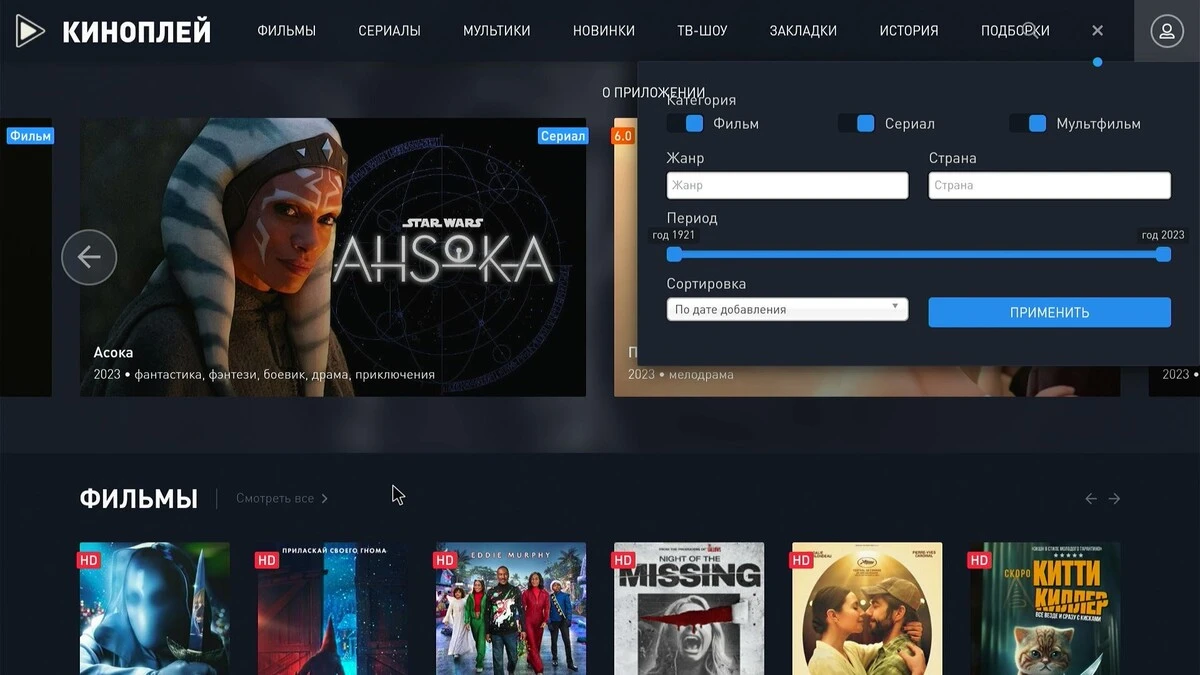Click the search magnifier icon
This screenshot has height=675, width=1200.
click(x=1031, y=30)
